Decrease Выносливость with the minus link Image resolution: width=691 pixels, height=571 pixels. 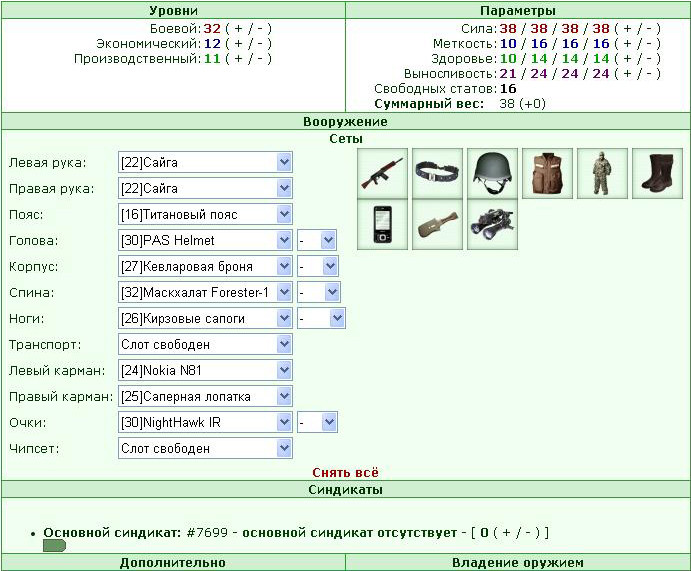point(649,74)
